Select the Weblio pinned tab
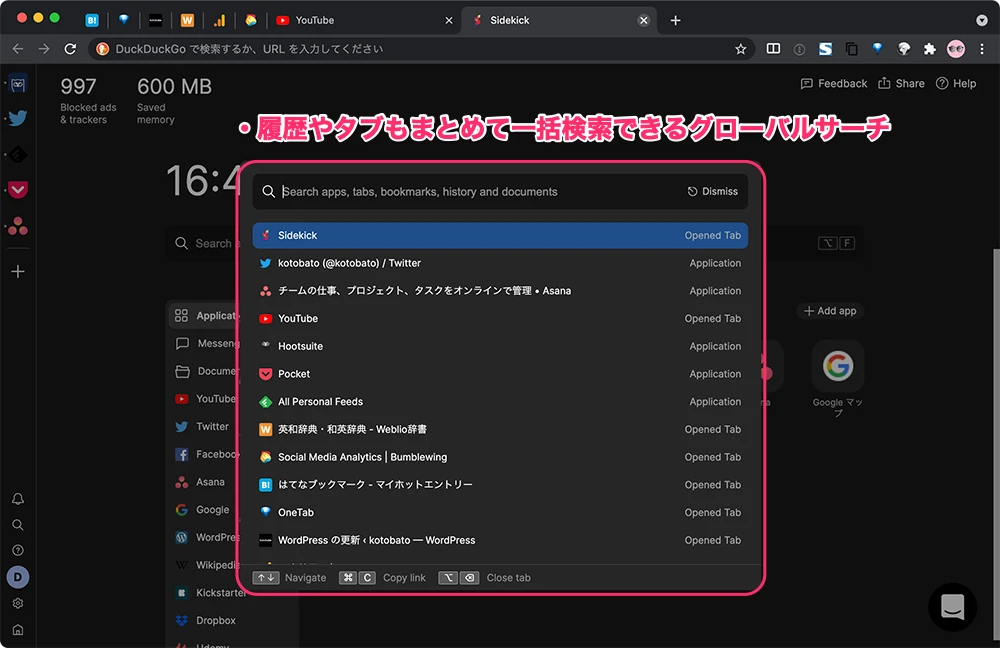The width and height of the screenshot is (1000, 648). pyautogui.click(x=187, y=20)
